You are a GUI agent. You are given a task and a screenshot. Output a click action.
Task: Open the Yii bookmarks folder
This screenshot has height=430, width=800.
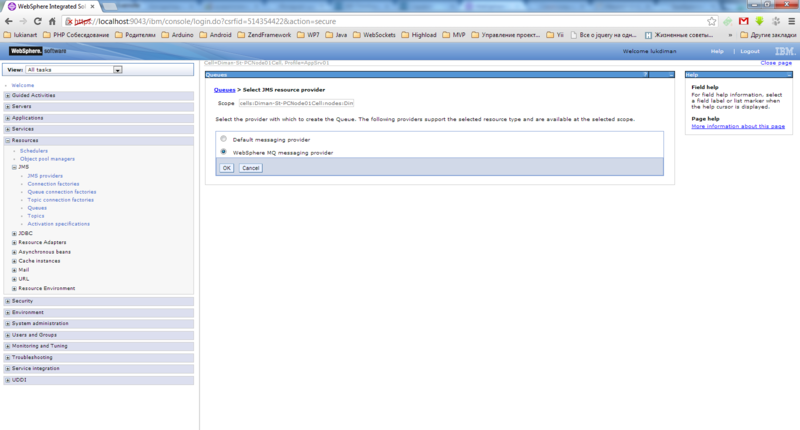pos(555,35)
